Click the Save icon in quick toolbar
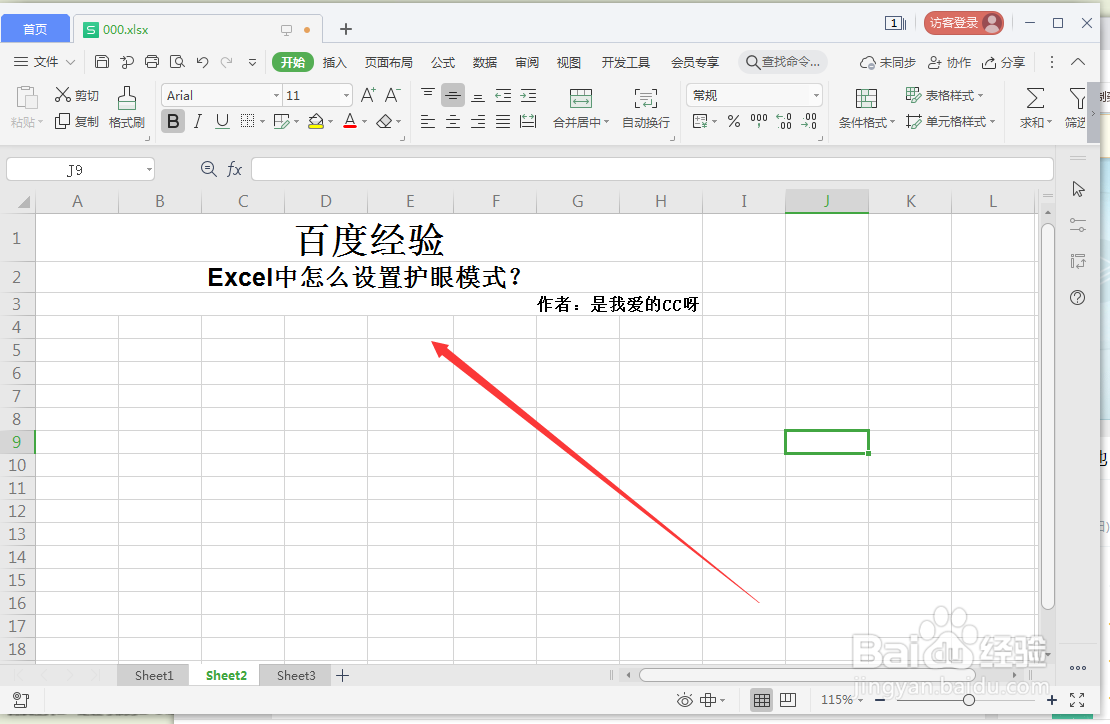The image size is (1110, 724). point(102,62)
